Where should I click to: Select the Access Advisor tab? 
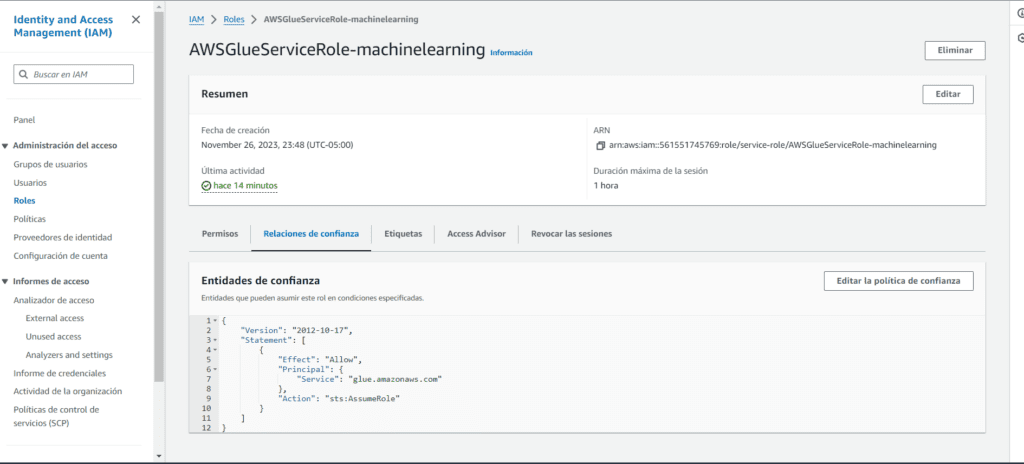(x=476, y=234)
